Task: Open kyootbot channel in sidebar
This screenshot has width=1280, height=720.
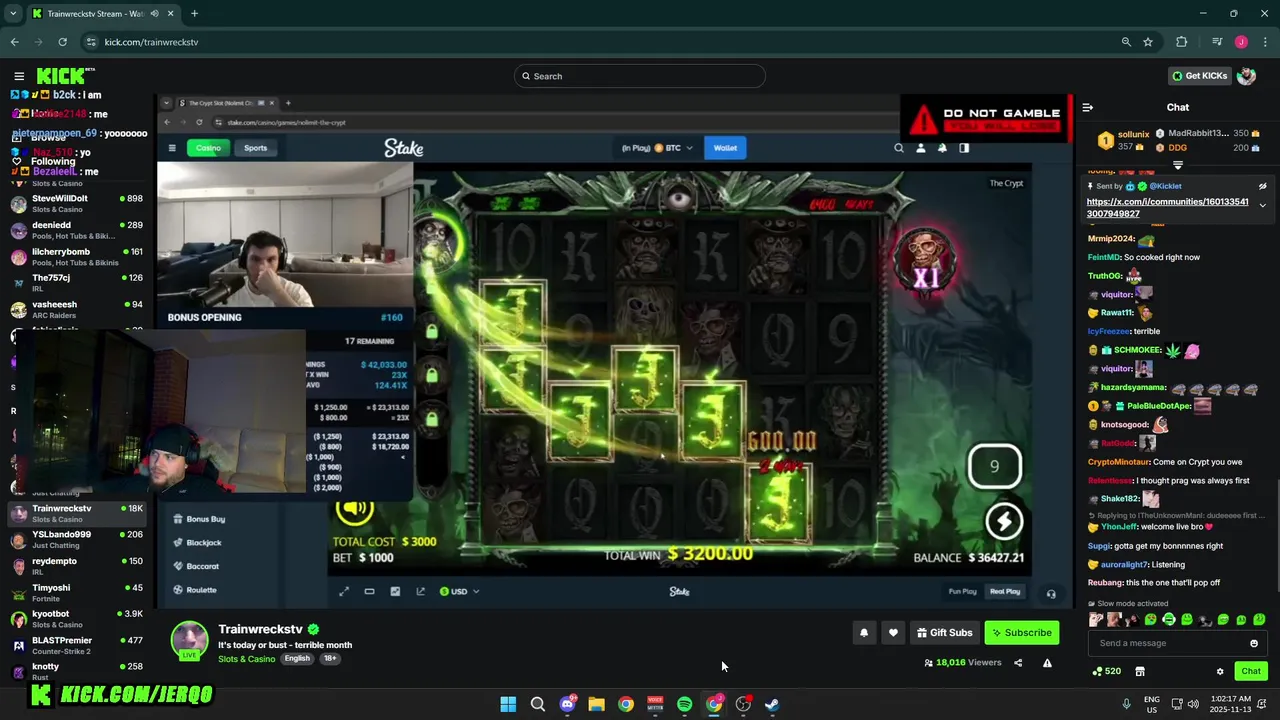Action: 78,619
